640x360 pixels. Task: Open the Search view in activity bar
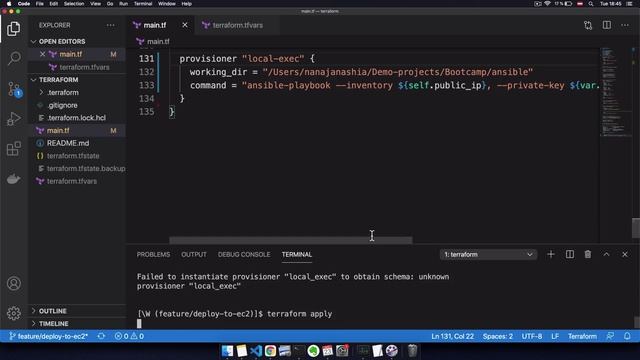click(14, 58)
